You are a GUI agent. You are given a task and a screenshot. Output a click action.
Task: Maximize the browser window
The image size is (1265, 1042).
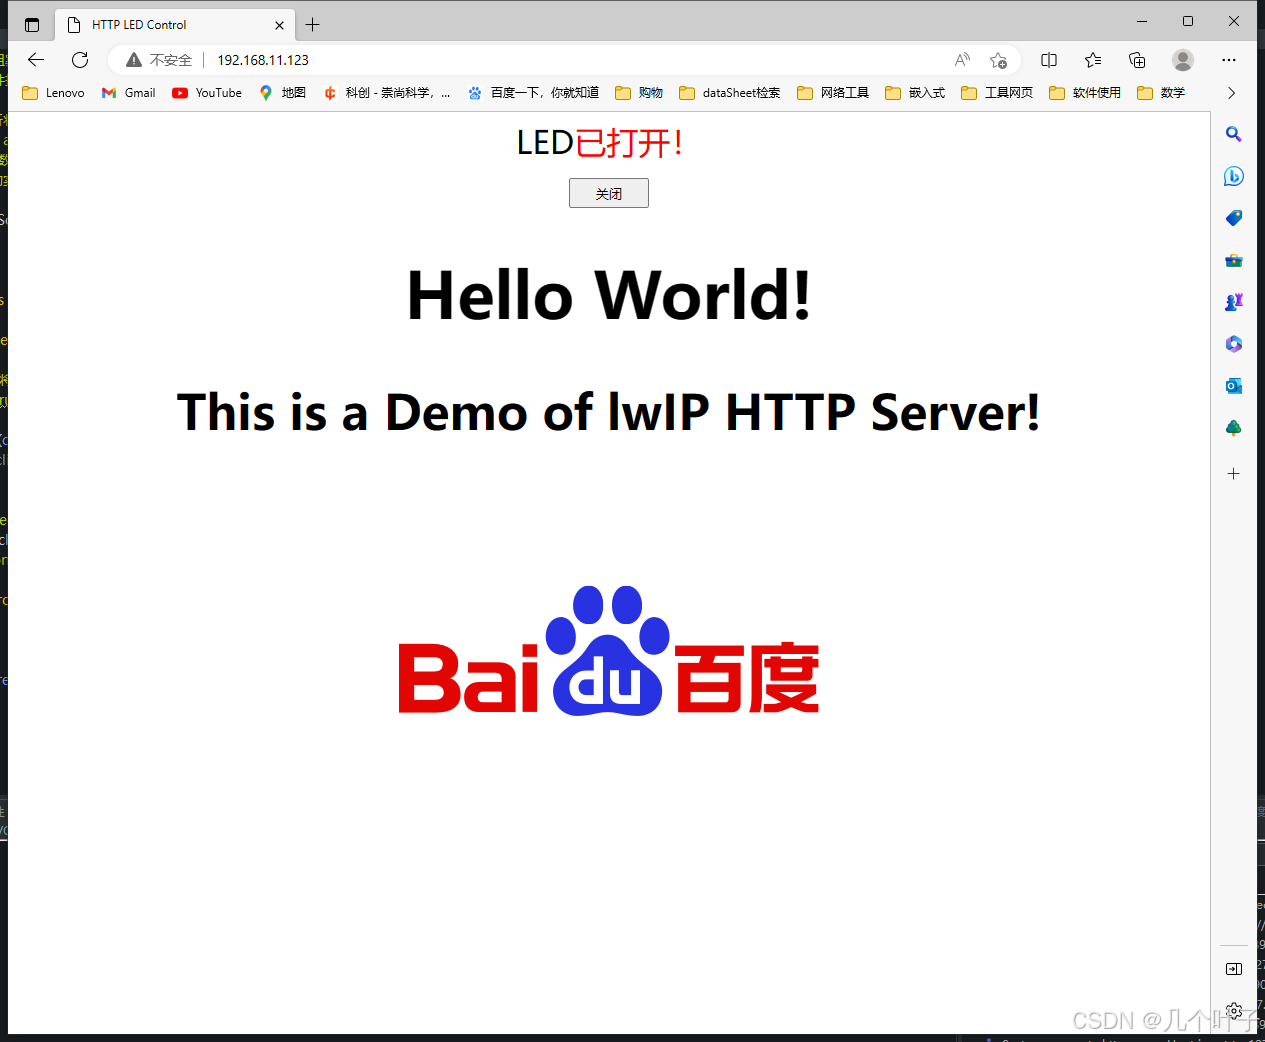[1188, 21]
